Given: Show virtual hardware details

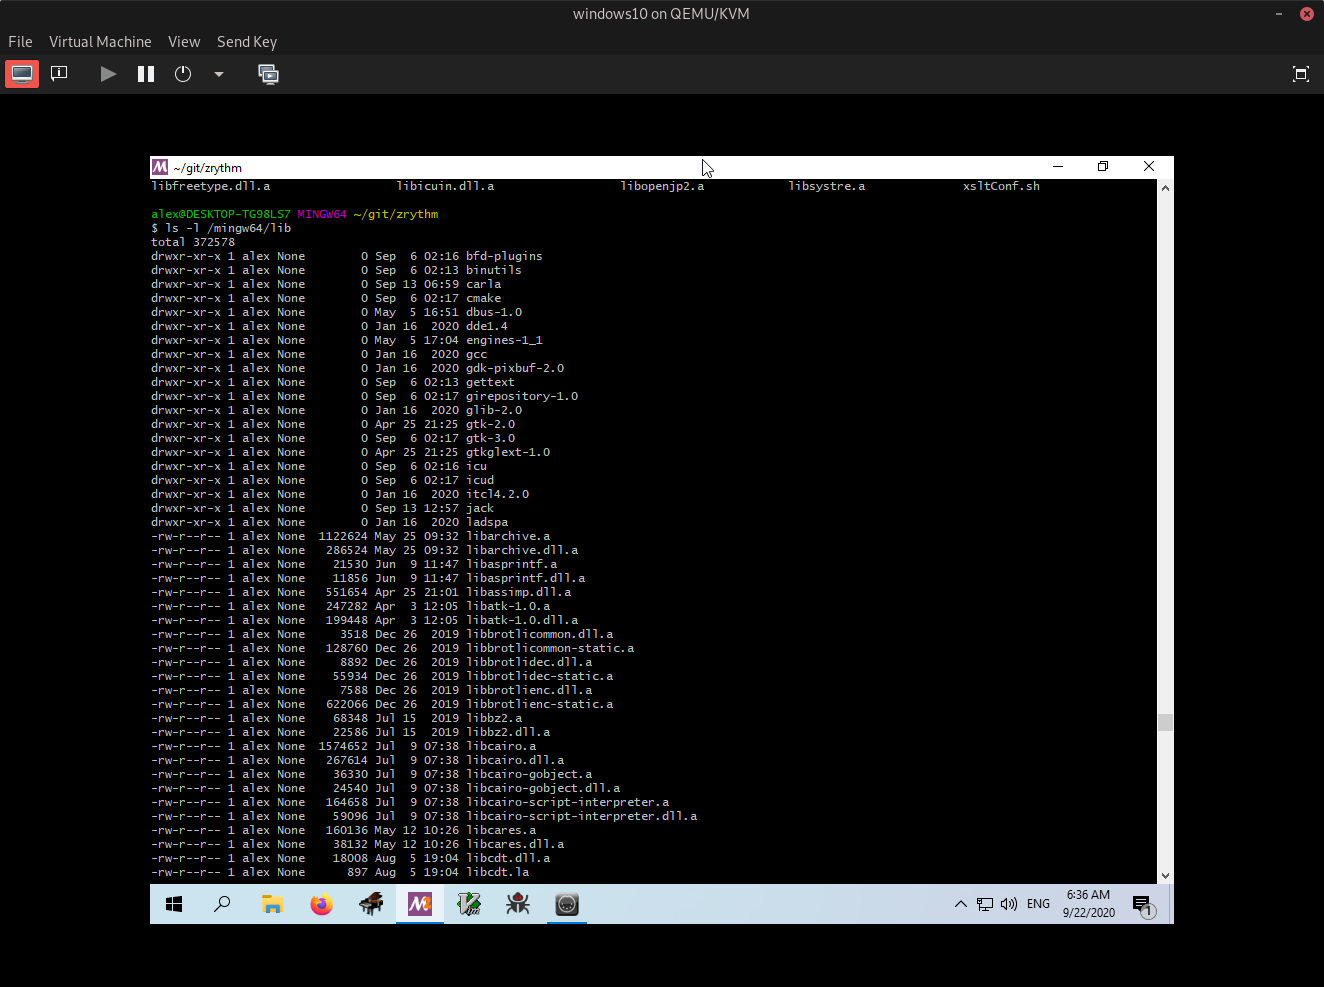Looking at the screenshot, I should 59,74.
